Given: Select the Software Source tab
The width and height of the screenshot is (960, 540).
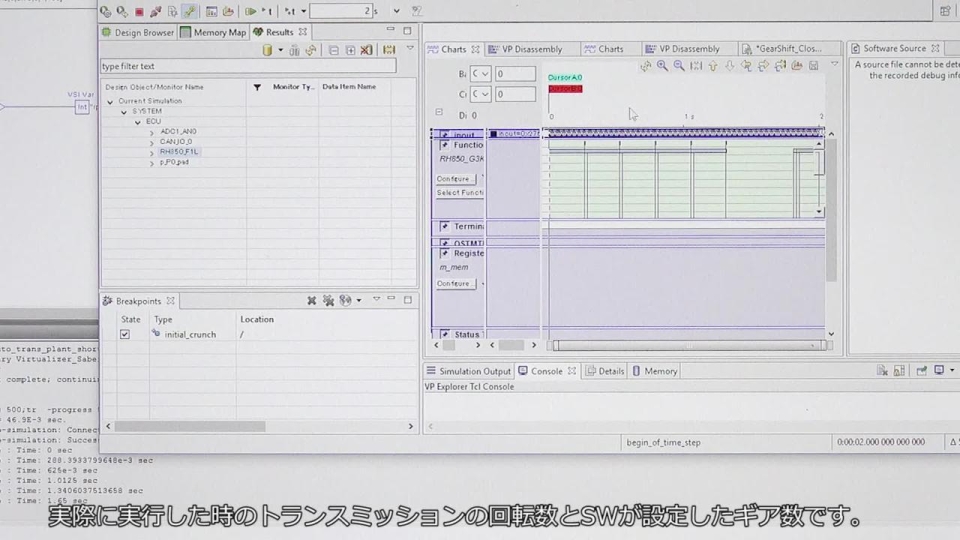Looking at the screenshot, I should 894,48.
